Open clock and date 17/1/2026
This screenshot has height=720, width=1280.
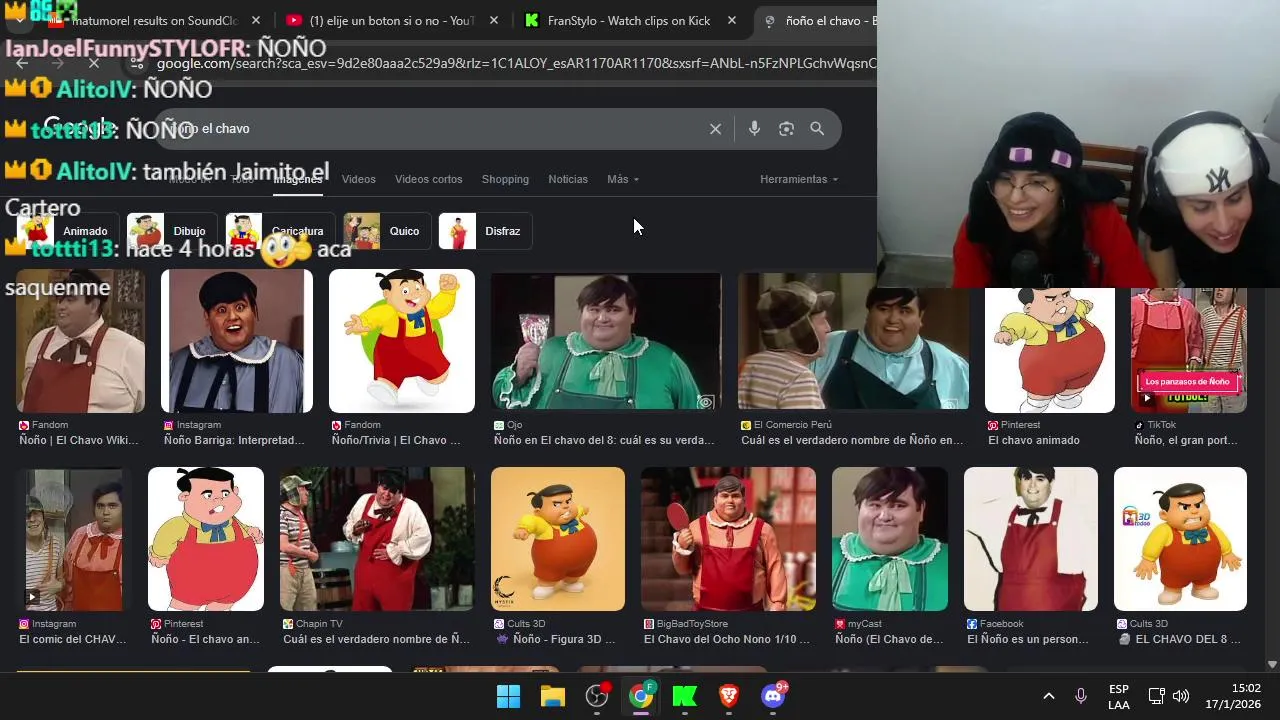(1232, 697)
